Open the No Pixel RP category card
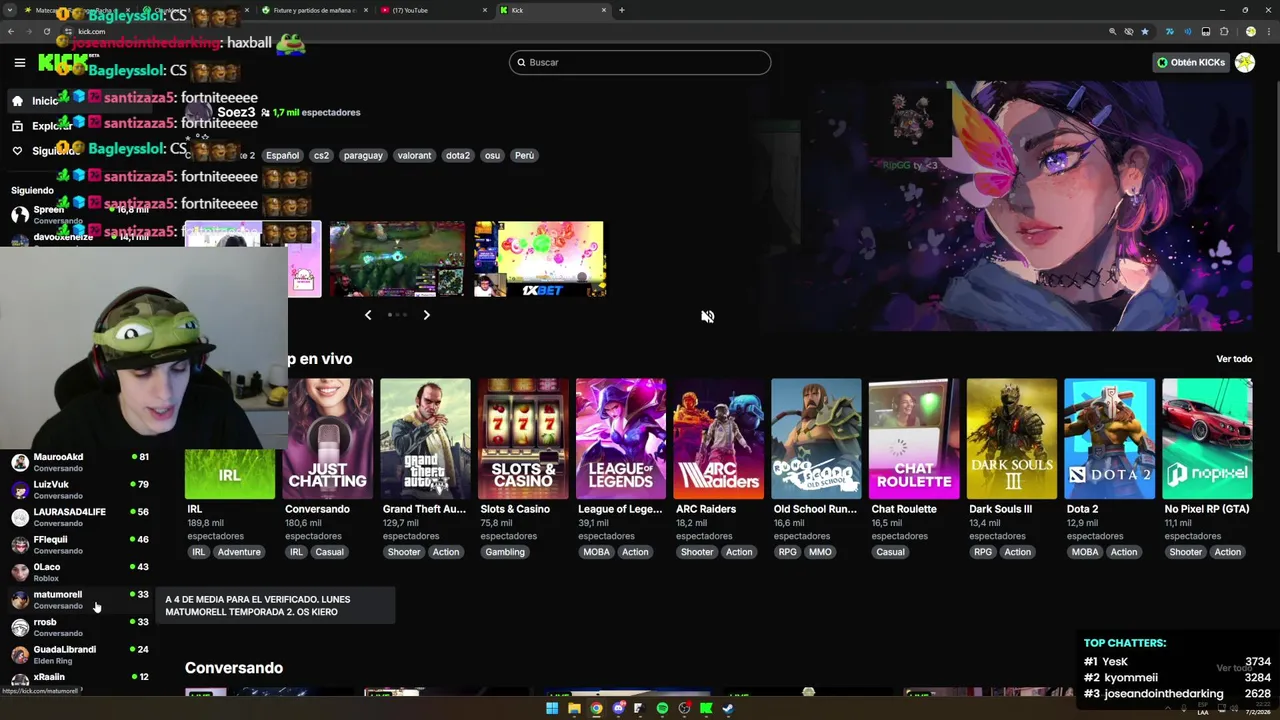1280x720 pixels. pos(1207,439)
